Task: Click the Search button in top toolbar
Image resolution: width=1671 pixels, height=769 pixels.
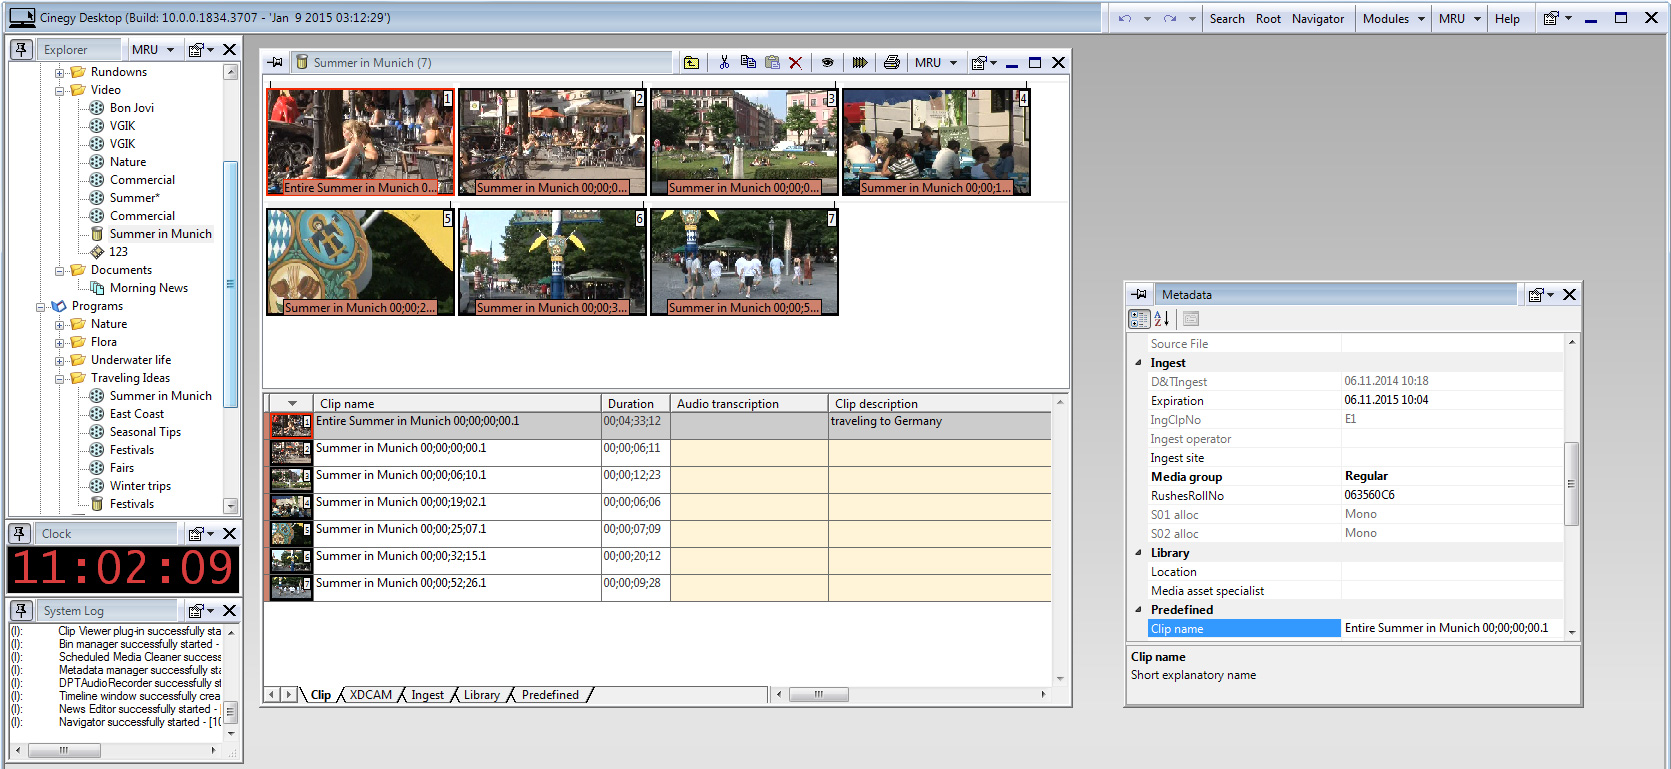Action: pos(1227,18)
